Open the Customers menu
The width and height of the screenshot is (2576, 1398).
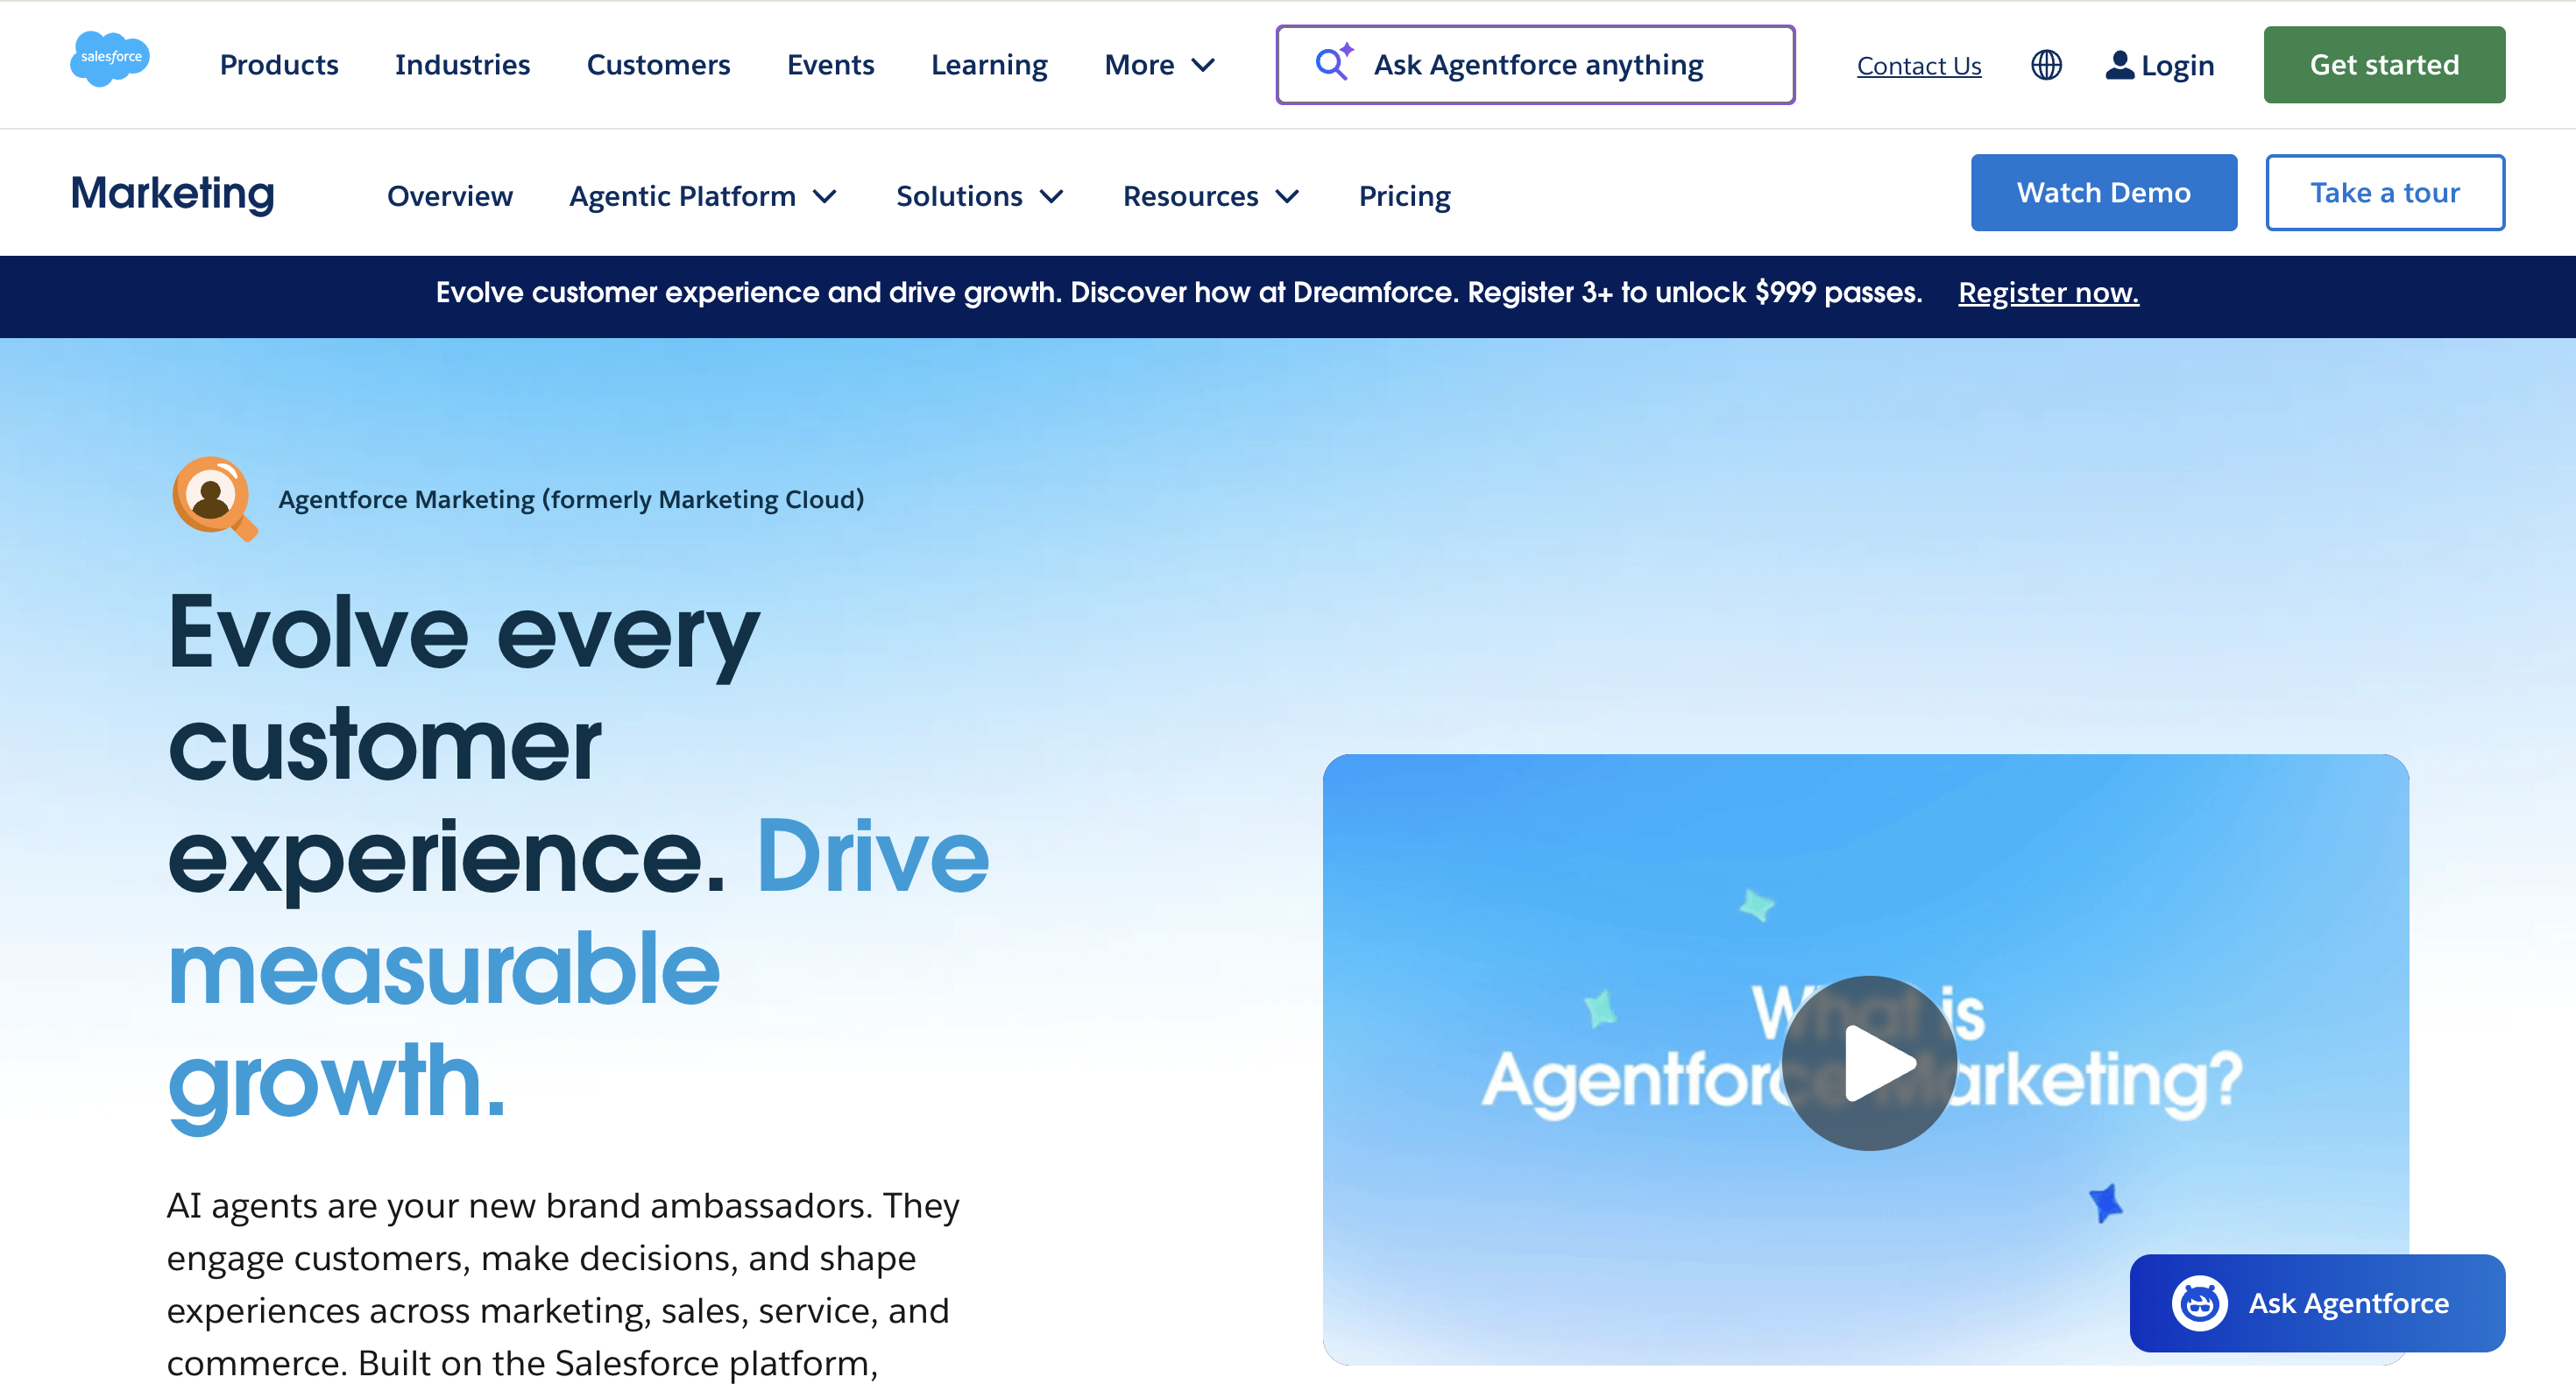tap(658, 65)
